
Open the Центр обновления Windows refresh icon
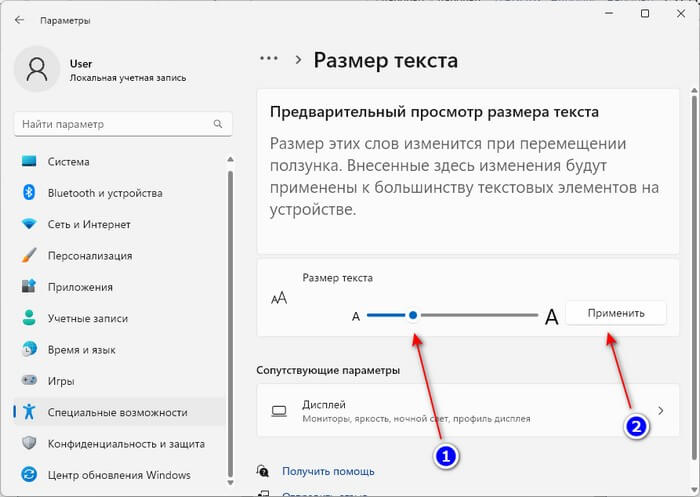(29, 474)
